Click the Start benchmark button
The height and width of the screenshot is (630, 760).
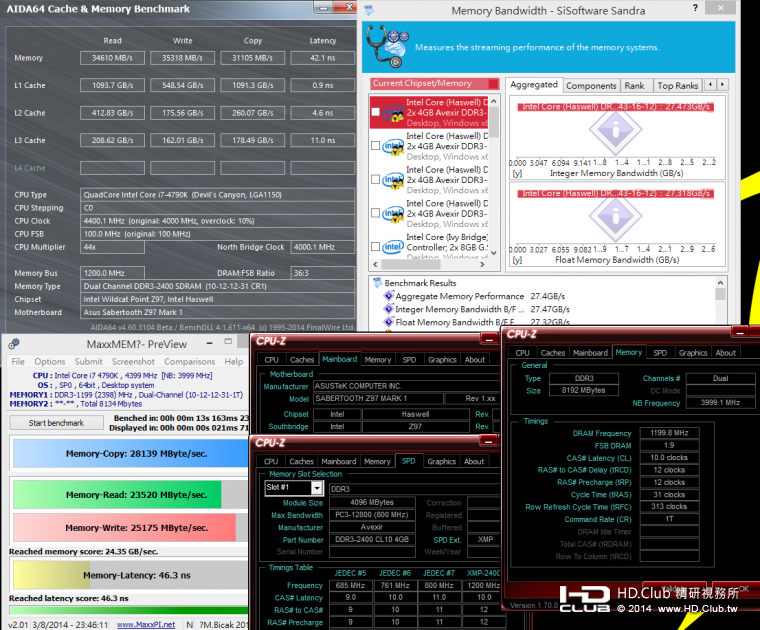pyautogui.click(x=56, y=423)
